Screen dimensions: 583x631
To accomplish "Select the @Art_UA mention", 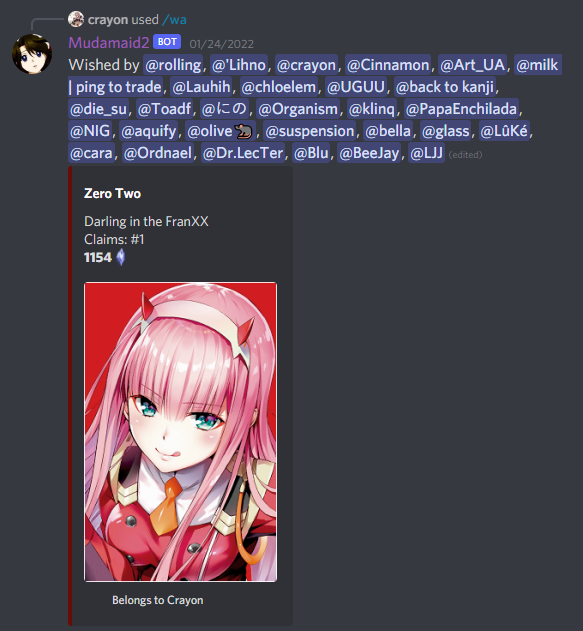I will (x=472, y=65).
